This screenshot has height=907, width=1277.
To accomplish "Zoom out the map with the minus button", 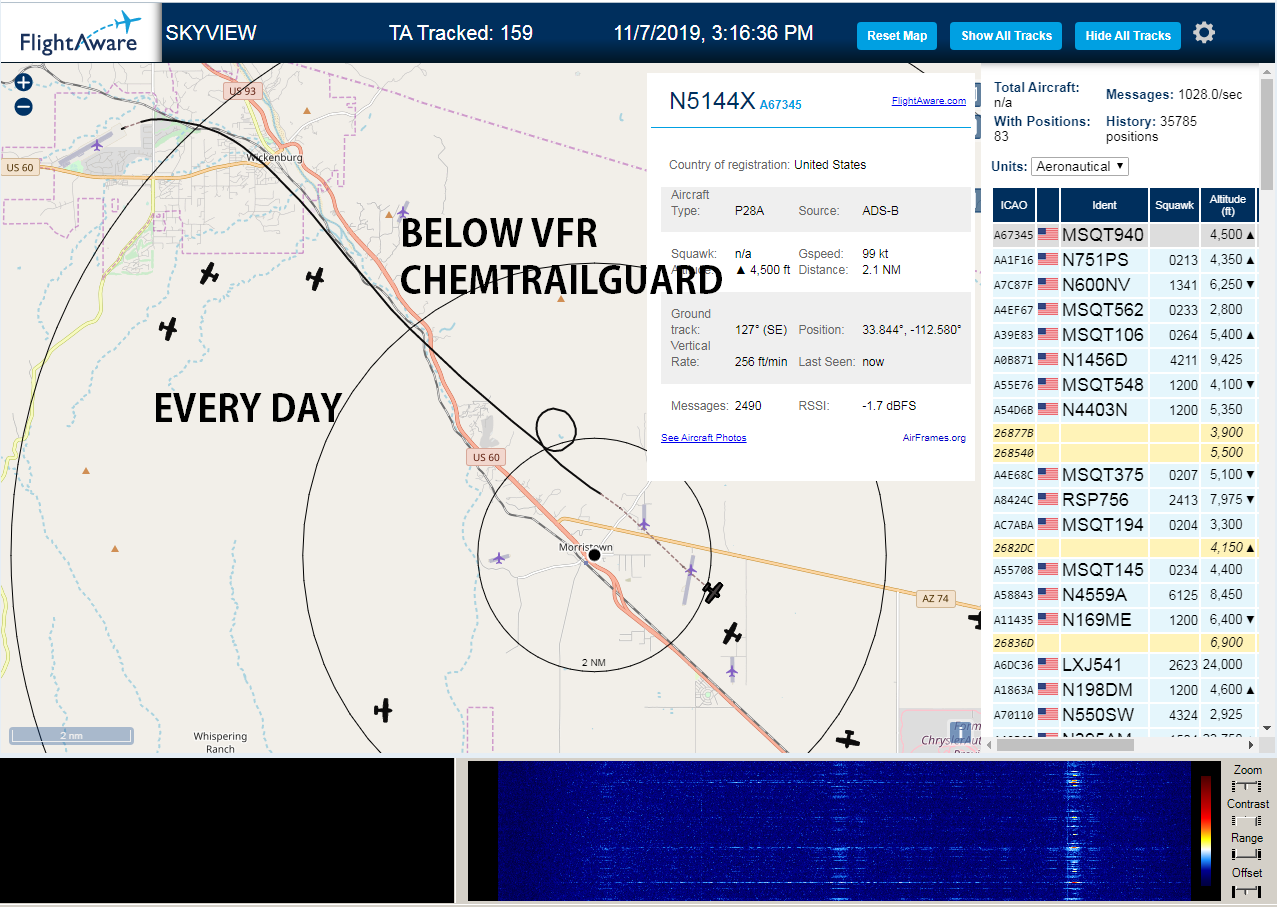I will point(24,107).
